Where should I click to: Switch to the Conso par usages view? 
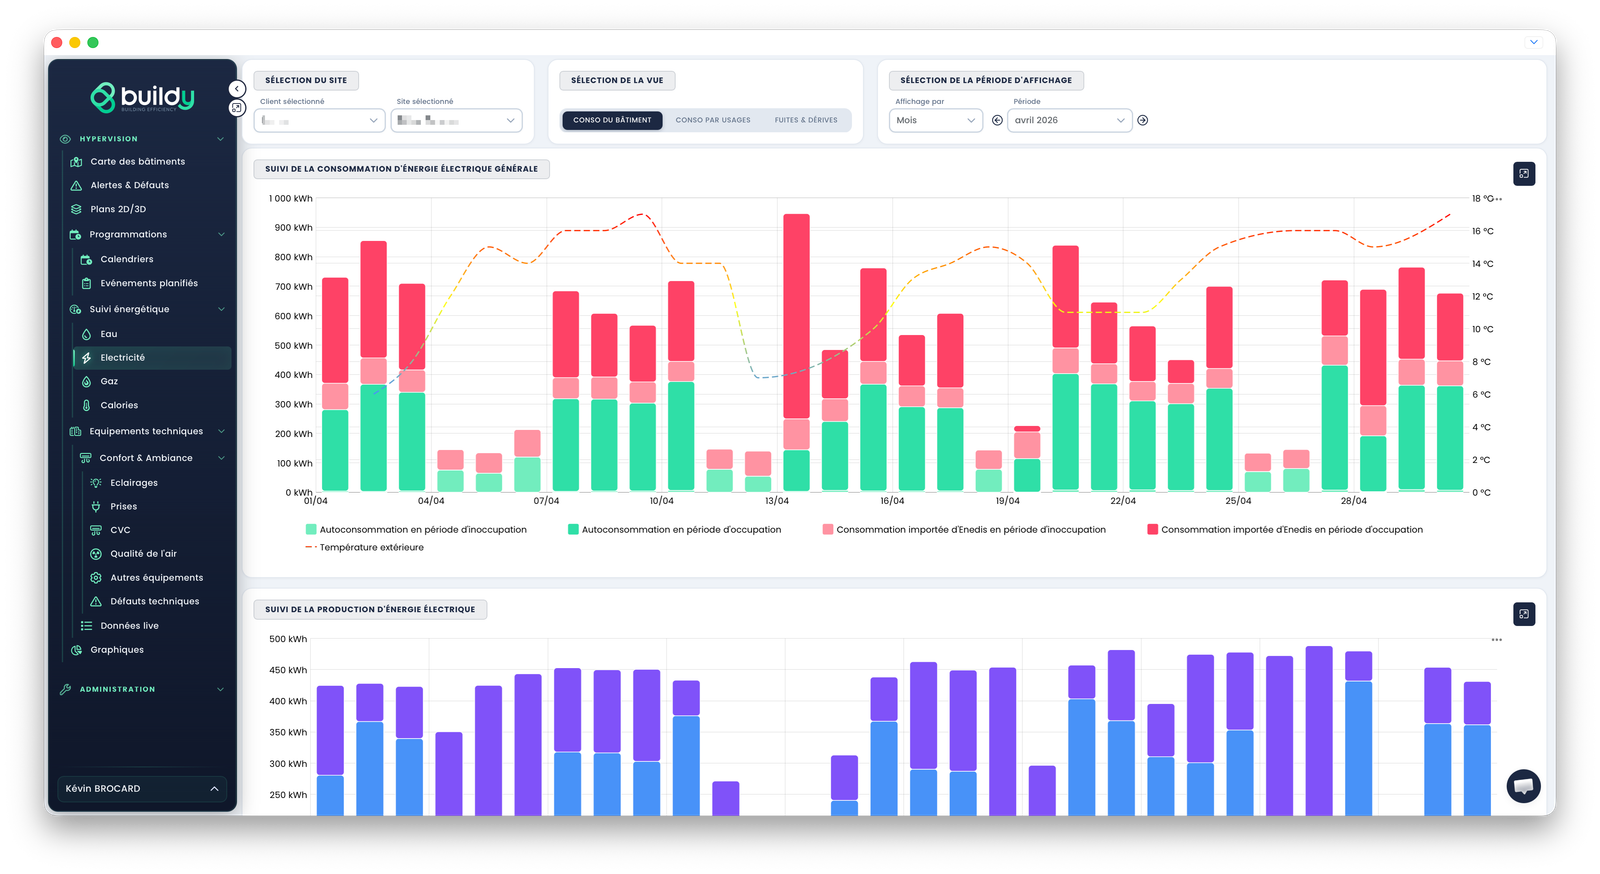coord(713,120)
